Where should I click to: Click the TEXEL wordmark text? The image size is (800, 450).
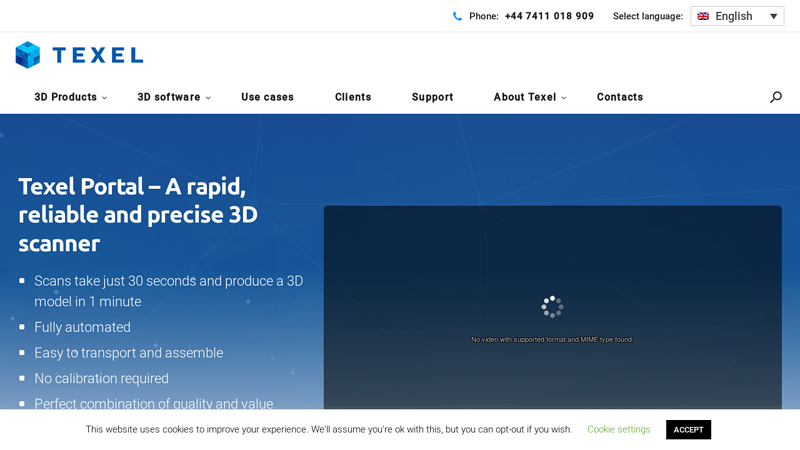tap(98, 55)
